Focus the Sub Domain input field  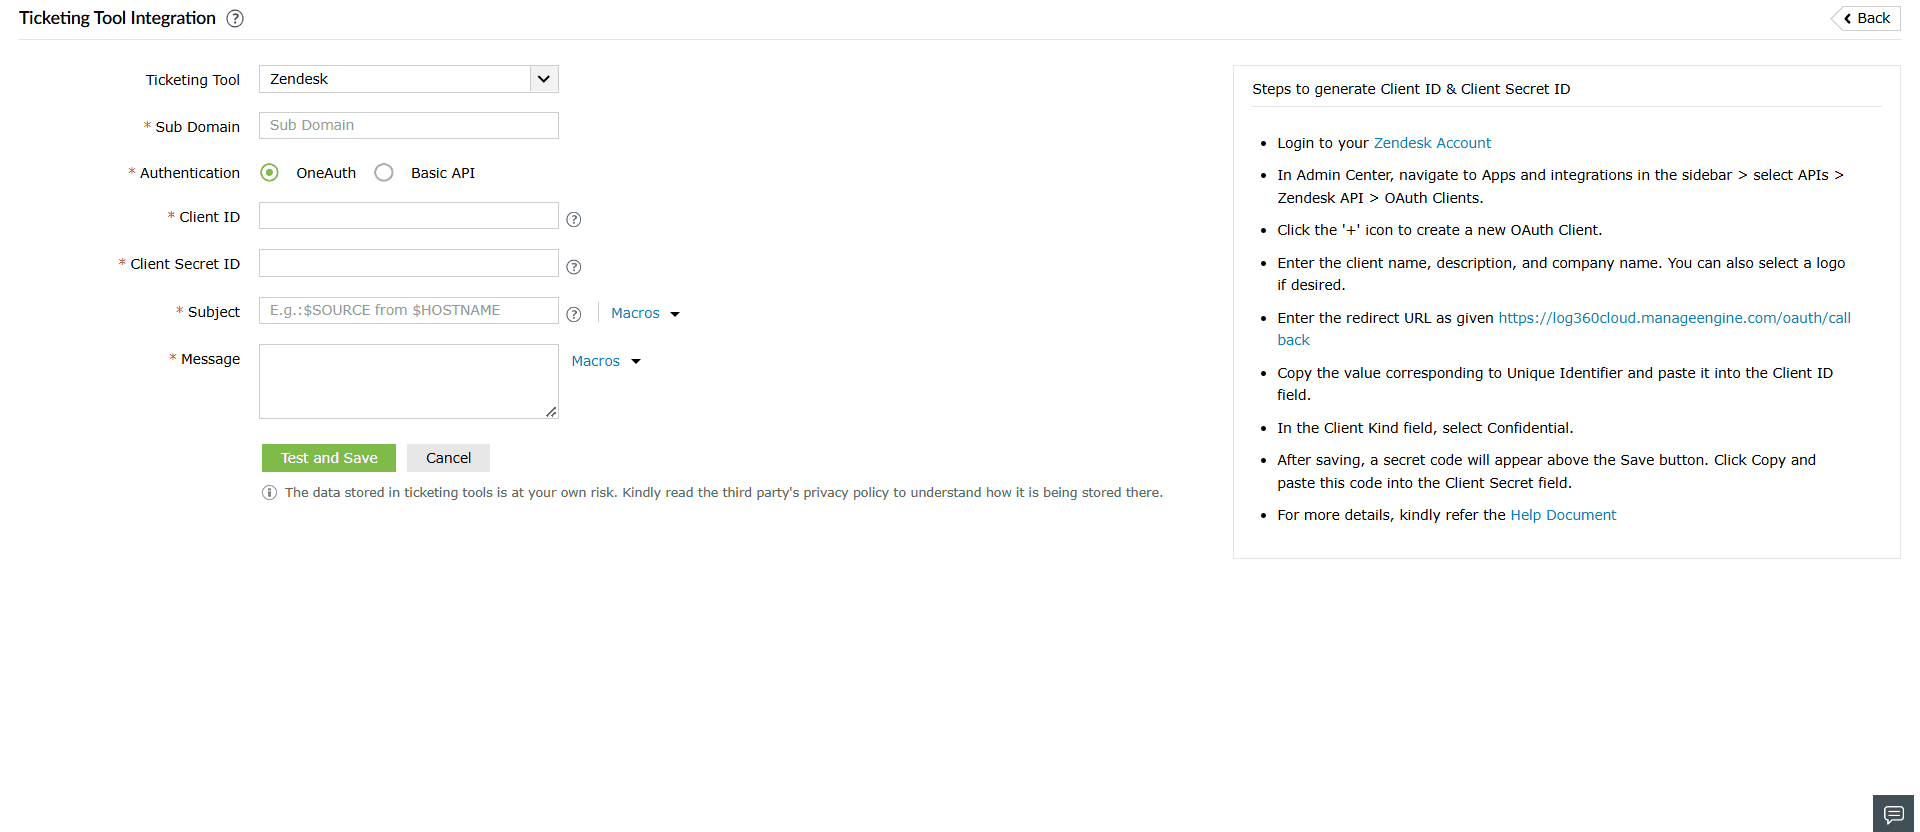click(x=409, y=125)
